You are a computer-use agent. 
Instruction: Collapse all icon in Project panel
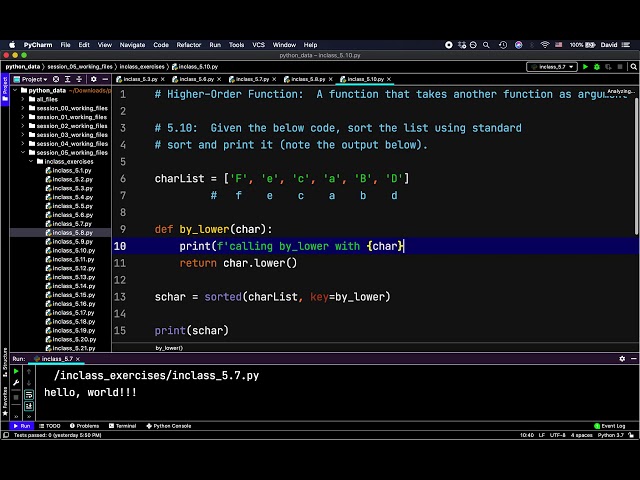[79, 79]
